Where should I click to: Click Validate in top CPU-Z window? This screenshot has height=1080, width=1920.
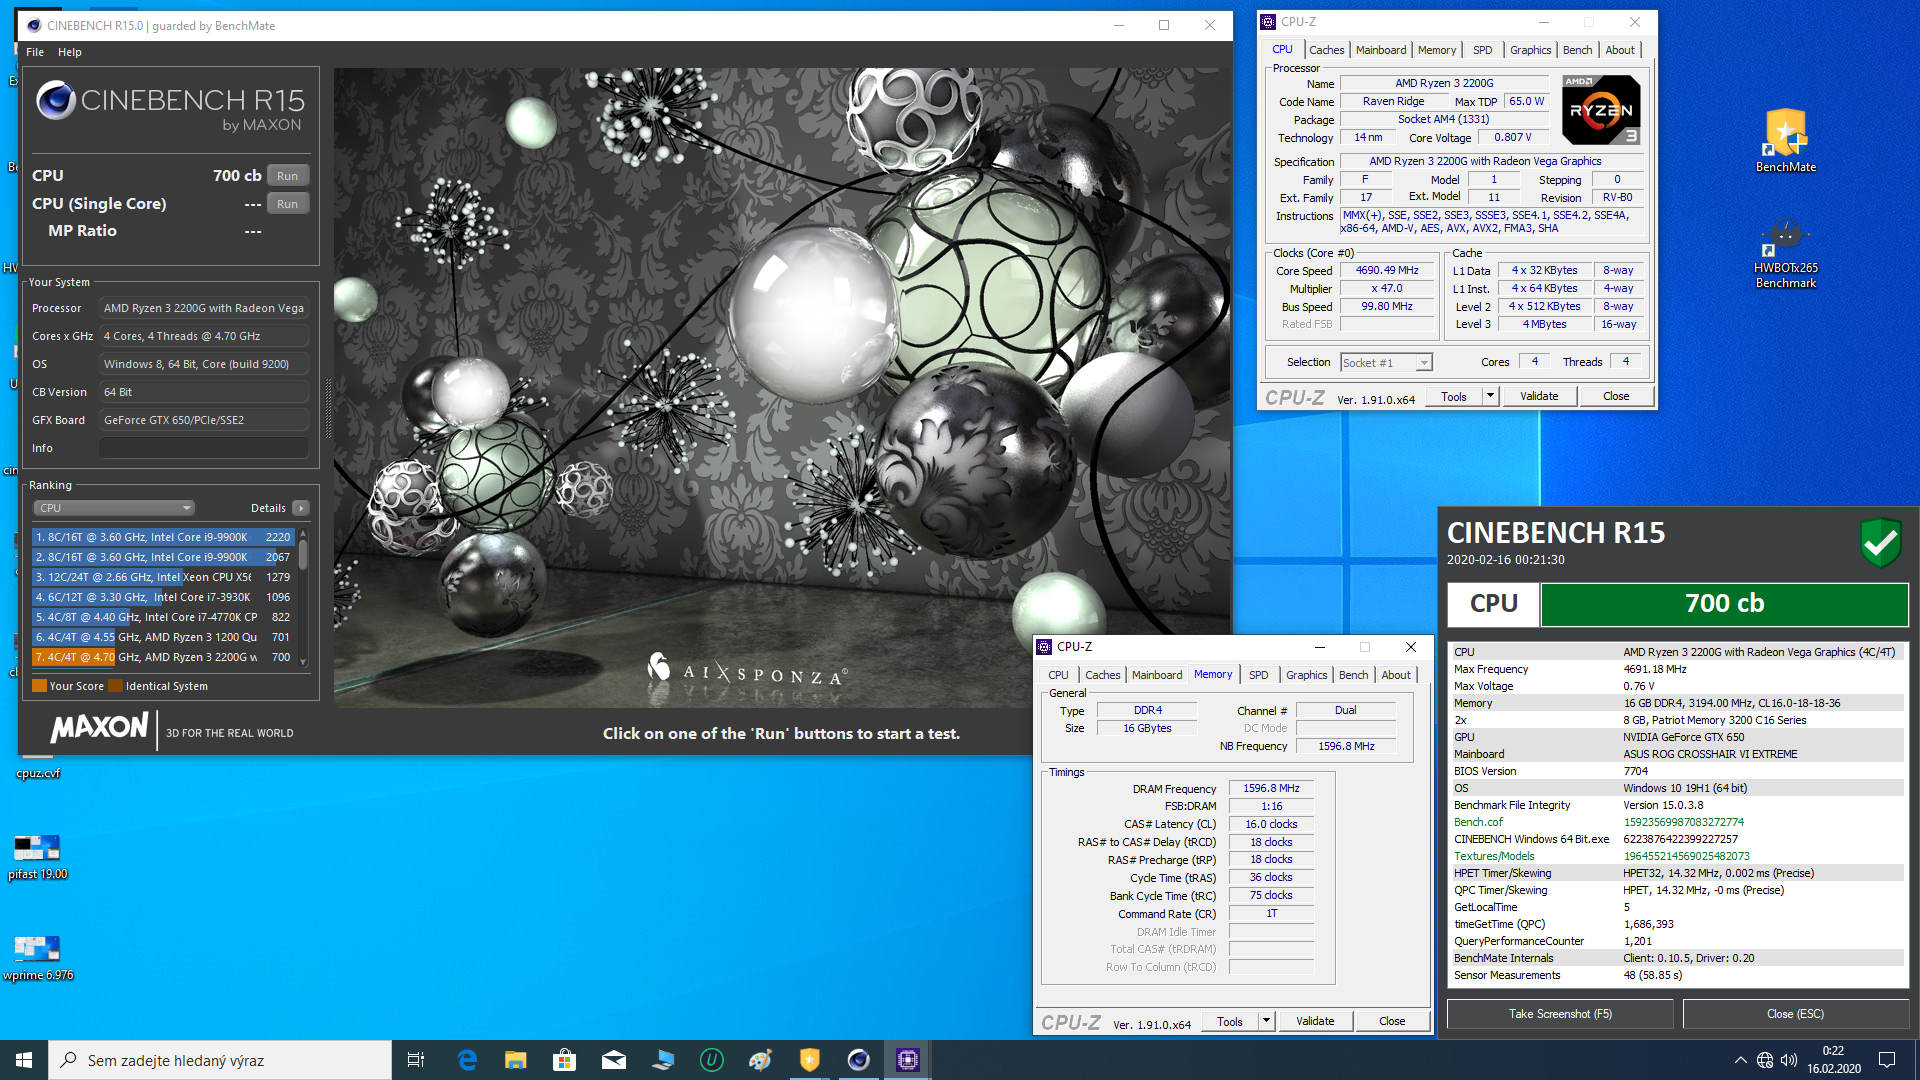[x=1539, y=396]
